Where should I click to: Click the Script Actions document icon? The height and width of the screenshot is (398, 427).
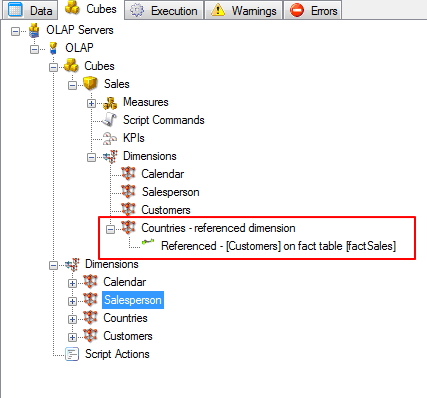click(72, 354)
